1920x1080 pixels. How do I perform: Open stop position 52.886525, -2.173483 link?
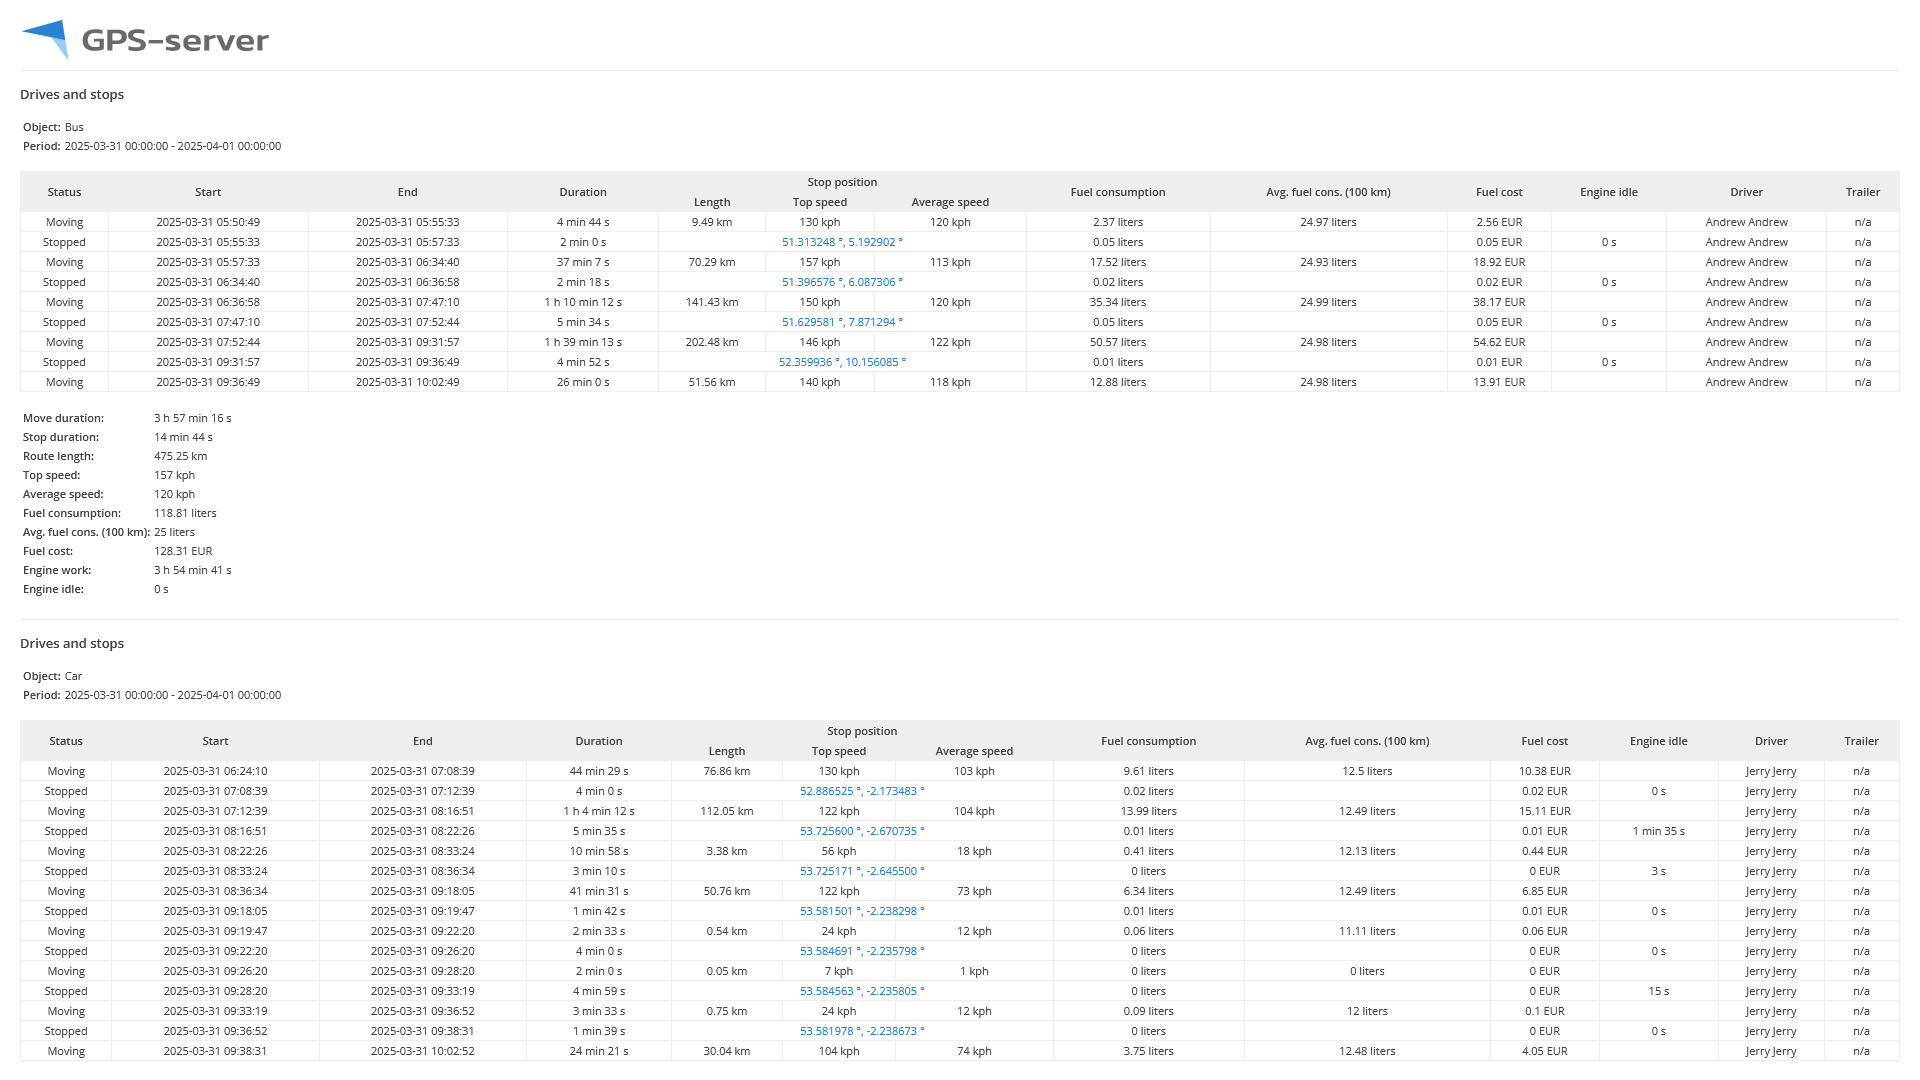861,791
